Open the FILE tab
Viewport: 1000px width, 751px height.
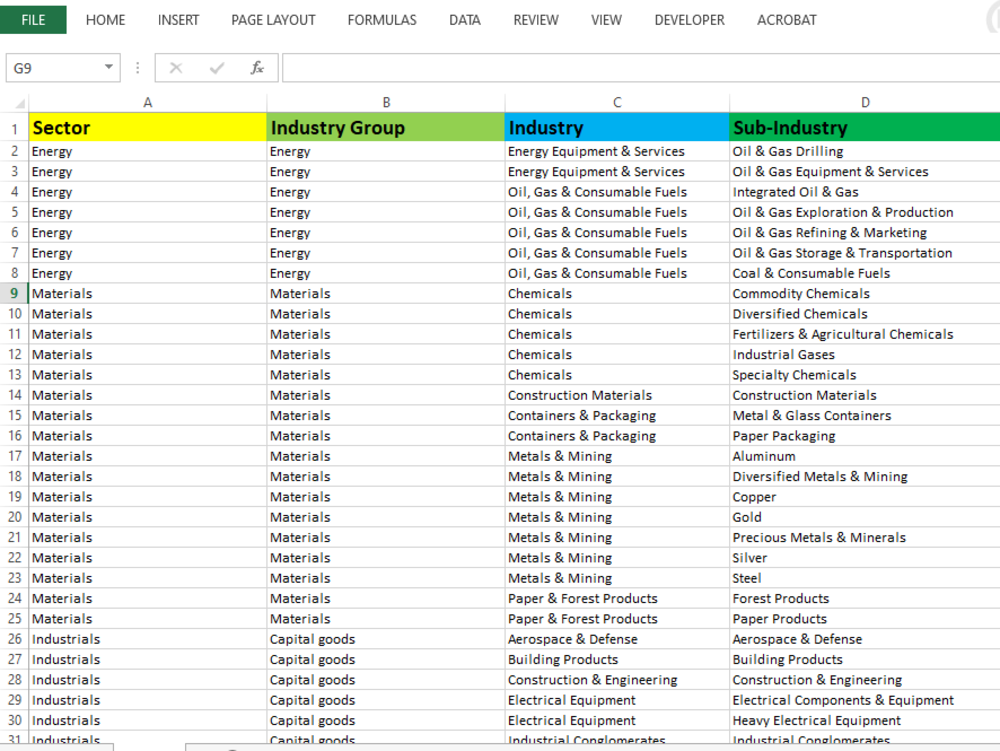pos(33,20)
